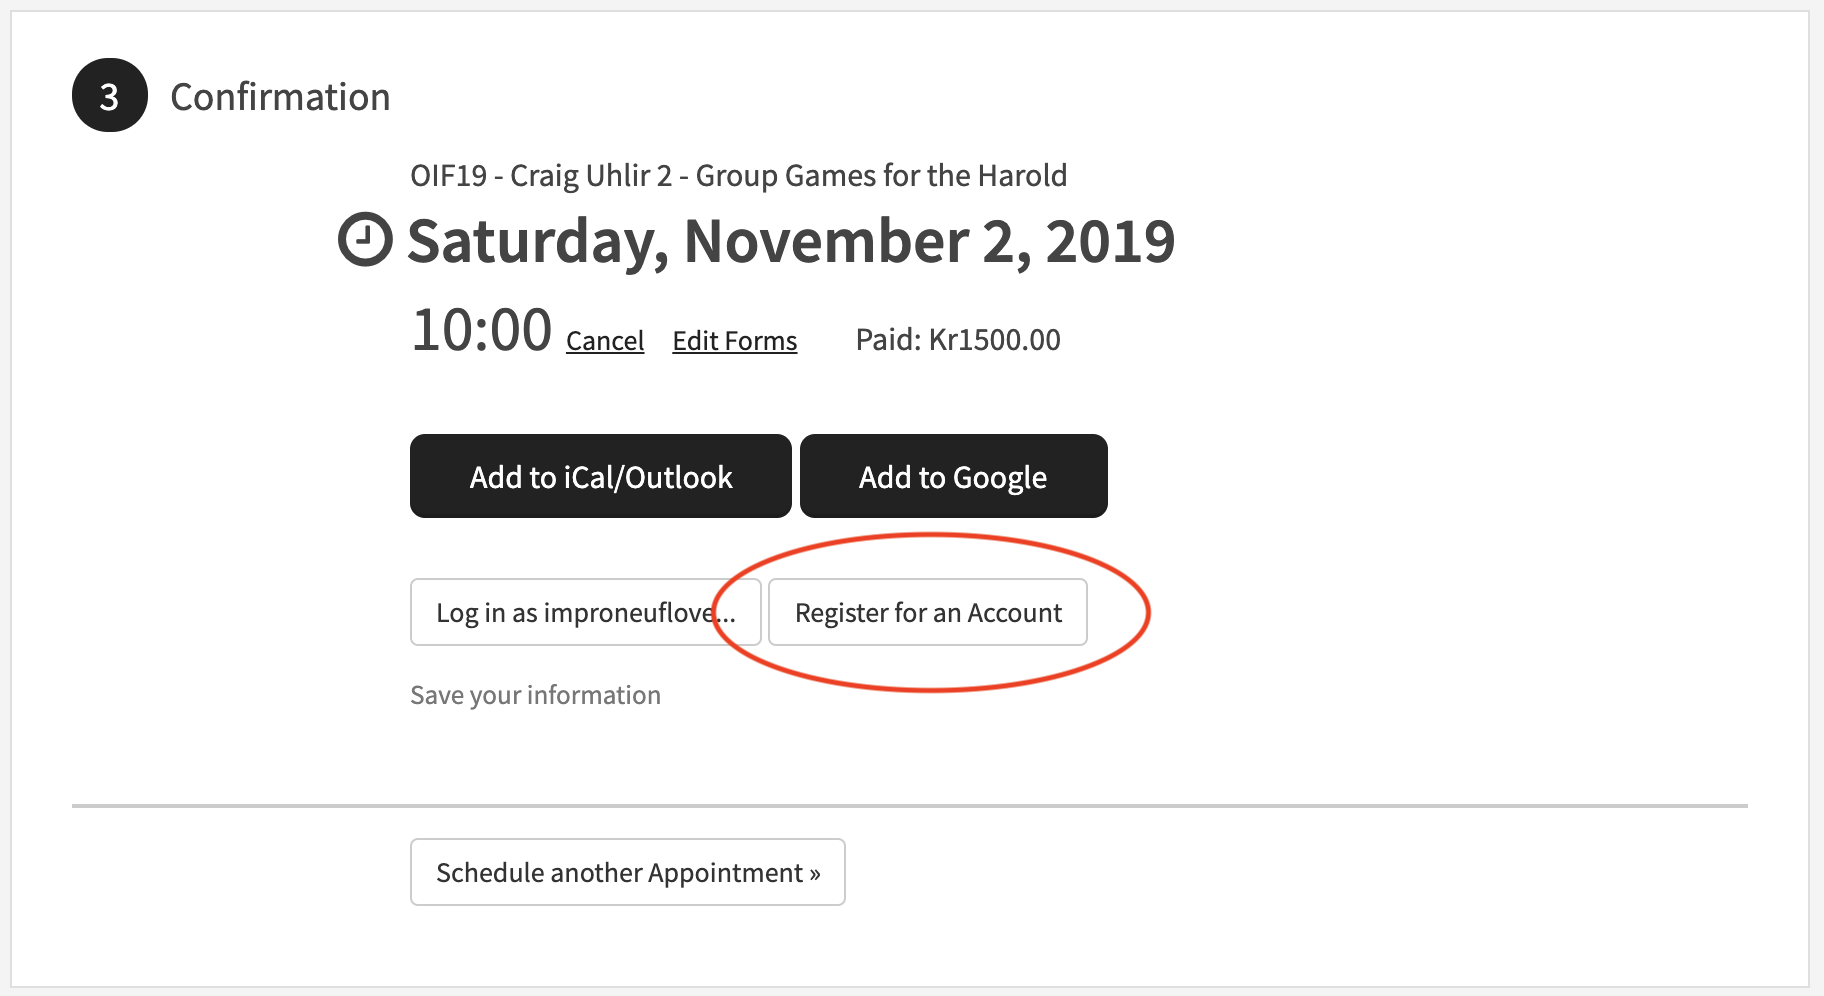Screen dimensions: 1824x996
Task: Click the clock icon beside the date
Action: (365, 240)
